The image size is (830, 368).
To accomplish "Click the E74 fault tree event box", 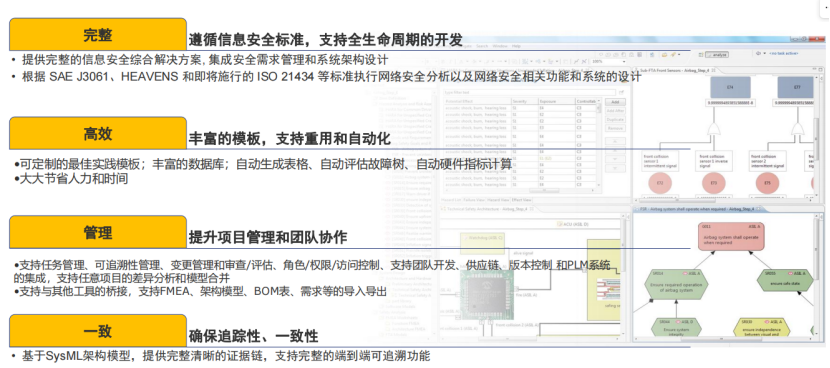I will [730, 87].
